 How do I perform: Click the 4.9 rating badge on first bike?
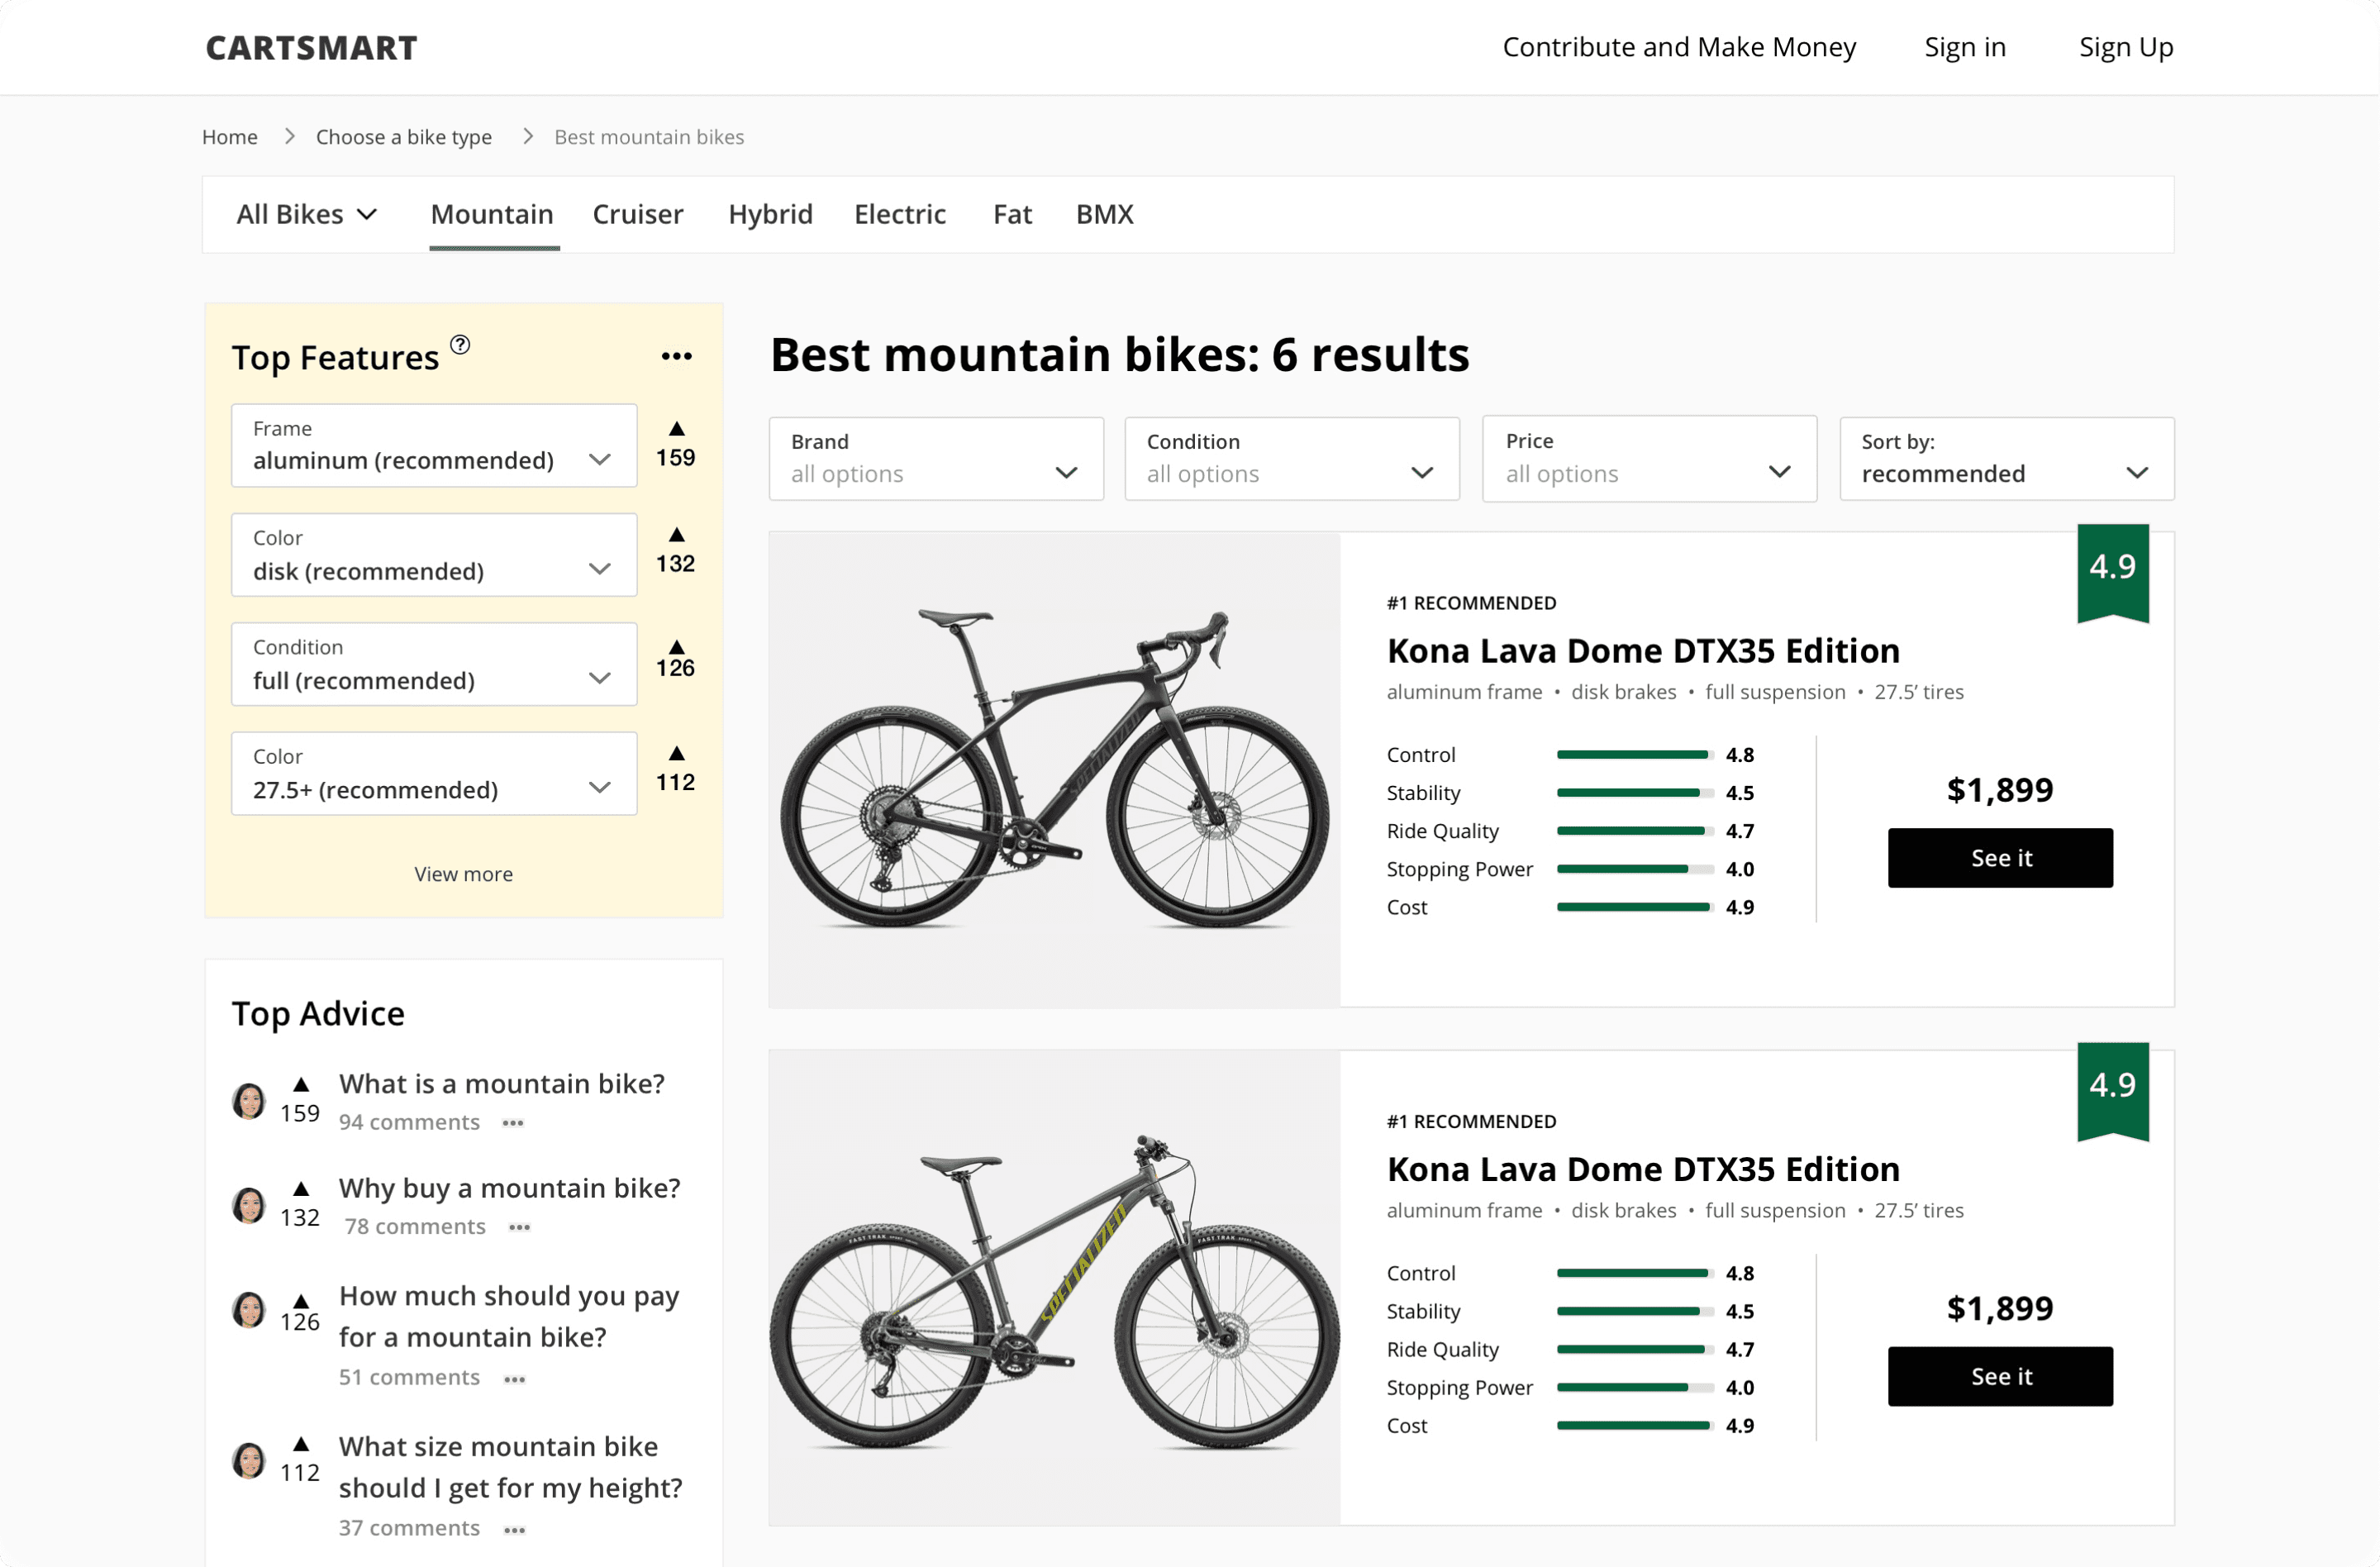pyautogui.click(x=2112, y=569)
